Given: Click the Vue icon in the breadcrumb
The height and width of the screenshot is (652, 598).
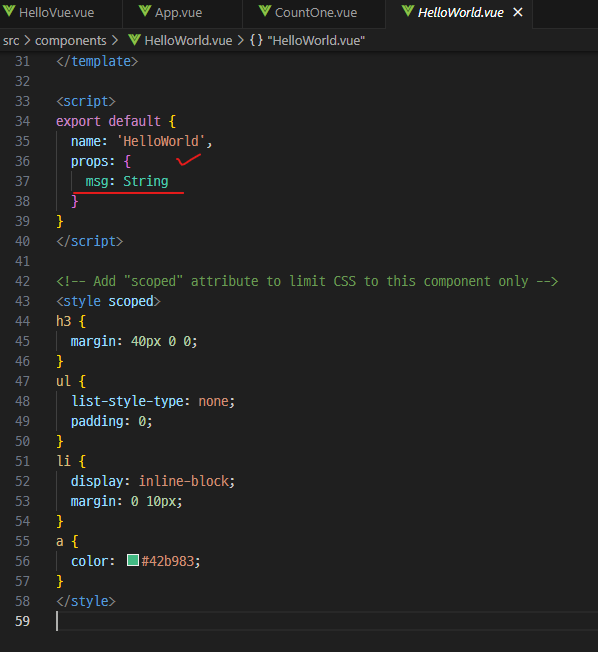Looking at the screenshot, I should (134, 40).
